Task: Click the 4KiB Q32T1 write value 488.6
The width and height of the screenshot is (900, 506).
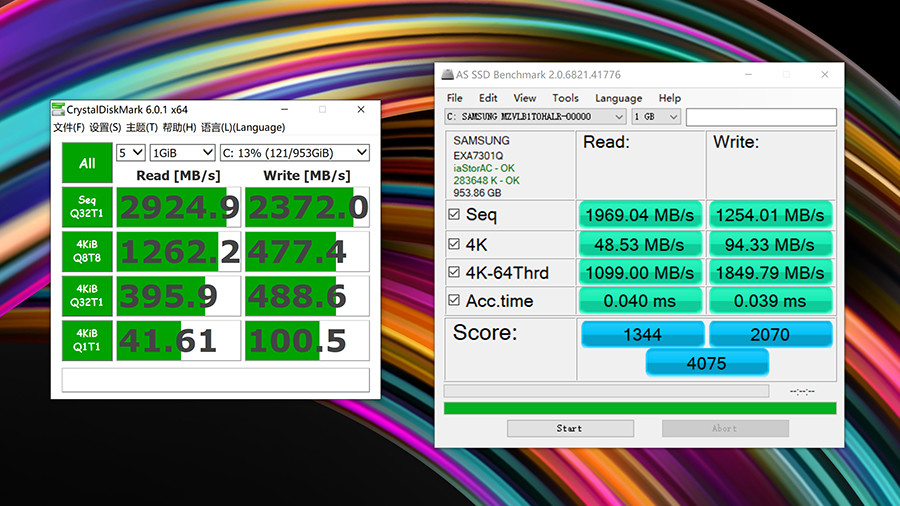Action: tap(307, 296)
